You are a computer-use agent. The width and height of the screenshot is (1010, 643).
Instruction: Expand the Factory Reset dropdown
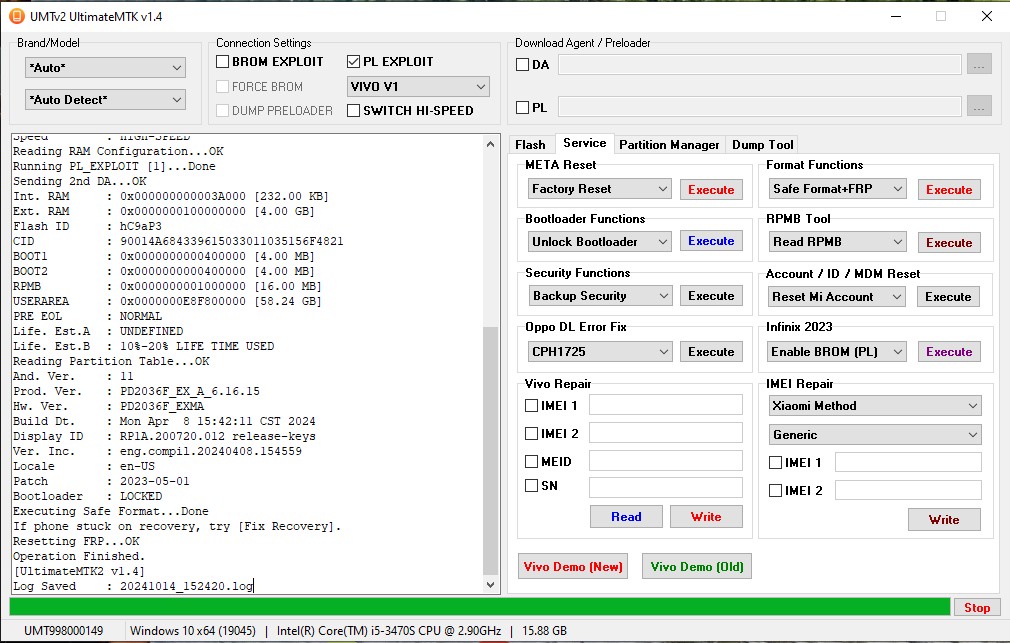click(600, 189)
